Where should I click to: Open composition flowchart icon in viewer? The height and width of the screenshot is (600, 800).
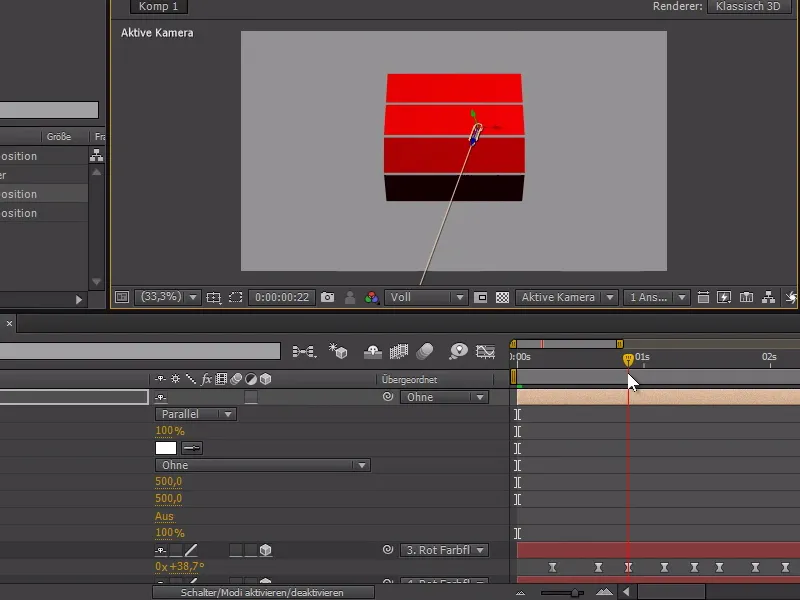(768, 297)
